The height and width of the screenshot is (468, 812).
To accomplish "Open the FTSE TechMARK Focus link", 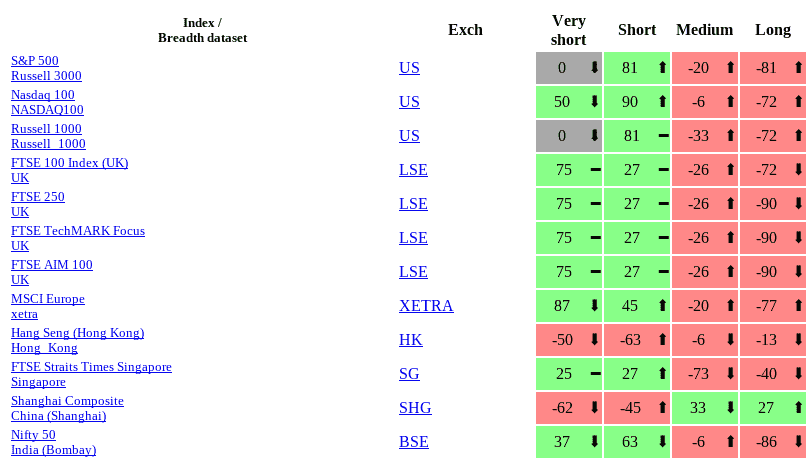I will [x=78, y=231].
